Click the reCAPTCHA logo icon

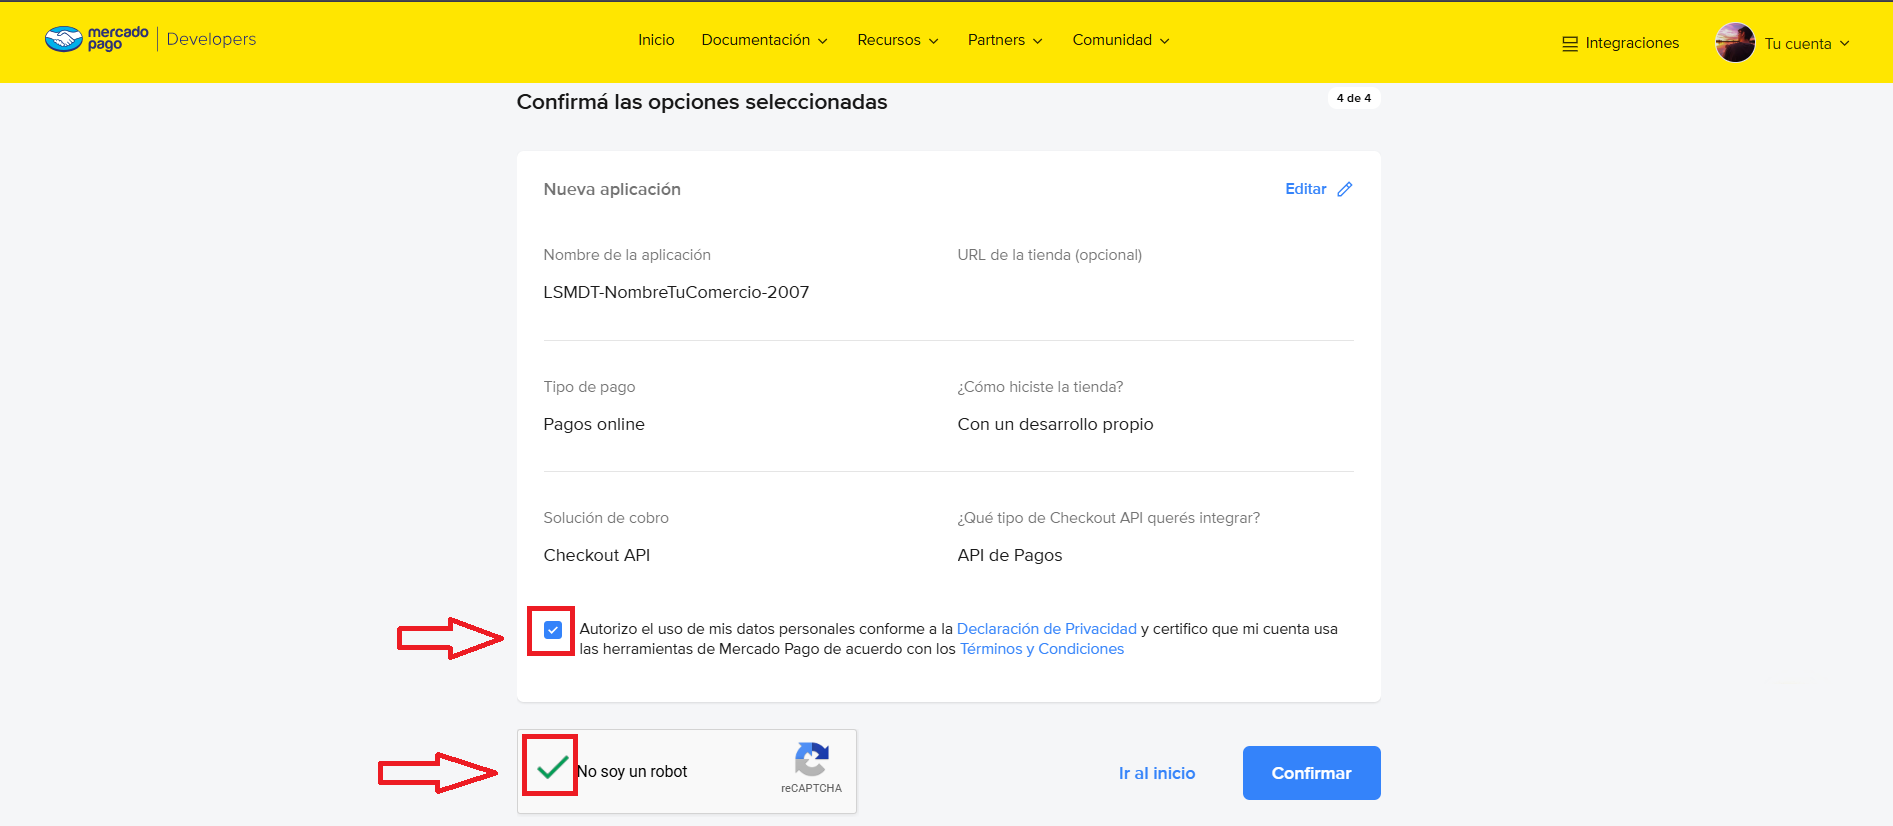click(811, 759)
